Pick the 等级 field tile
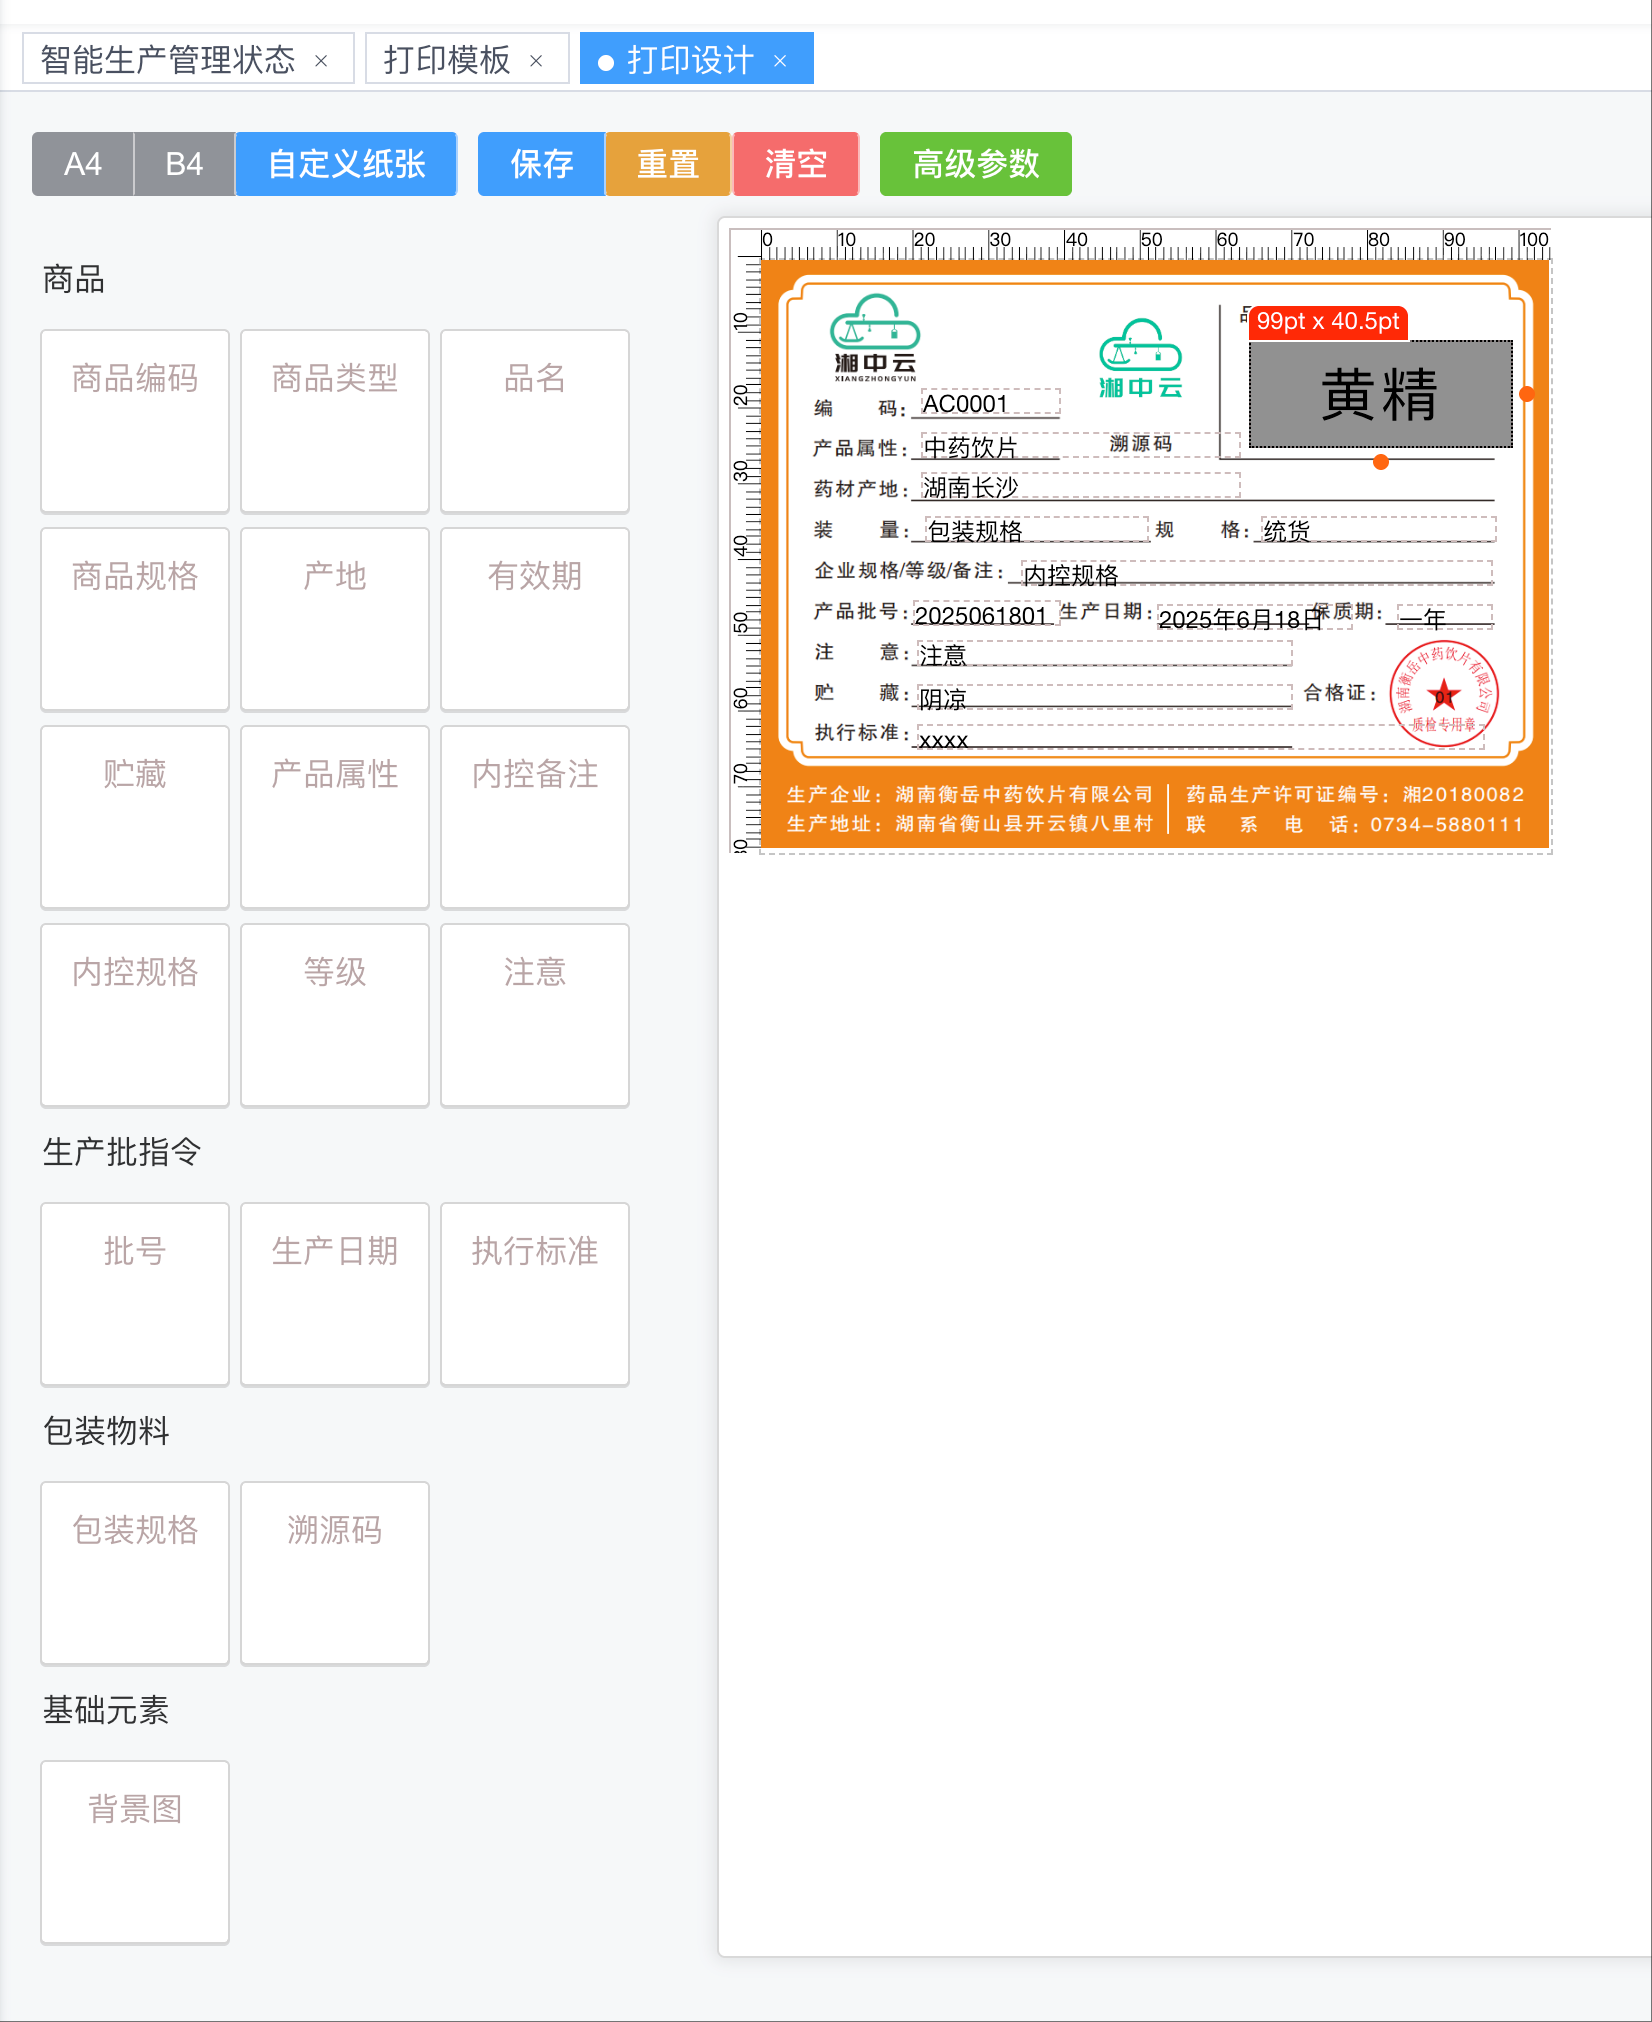 click(335, 1015)
